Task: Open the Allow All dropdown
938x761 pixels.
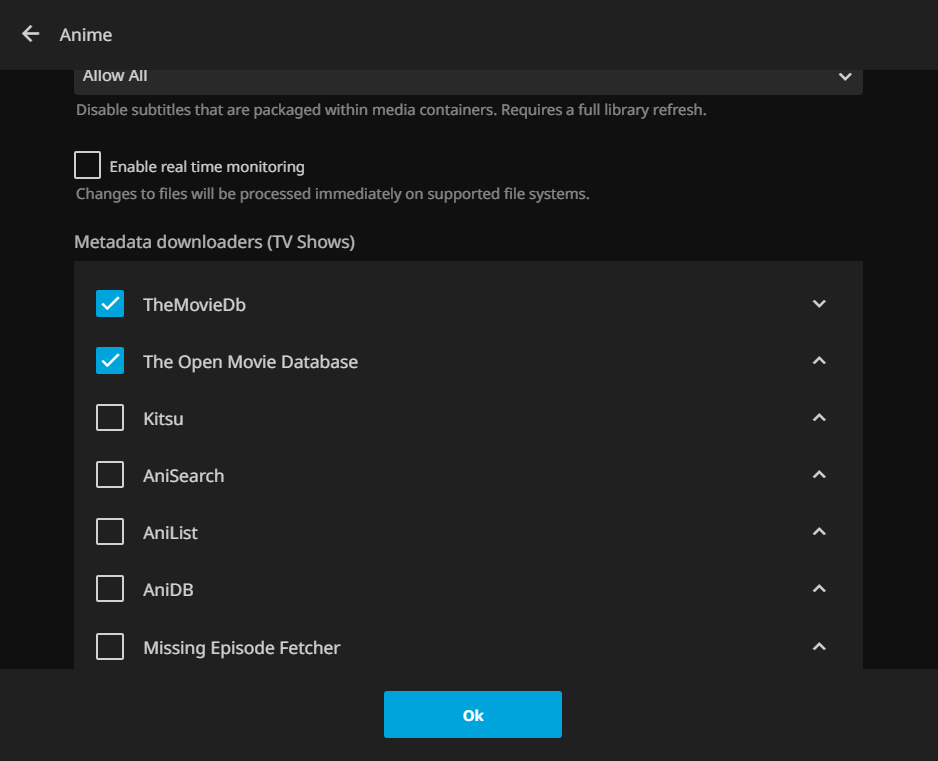Action: click(468, 78)
